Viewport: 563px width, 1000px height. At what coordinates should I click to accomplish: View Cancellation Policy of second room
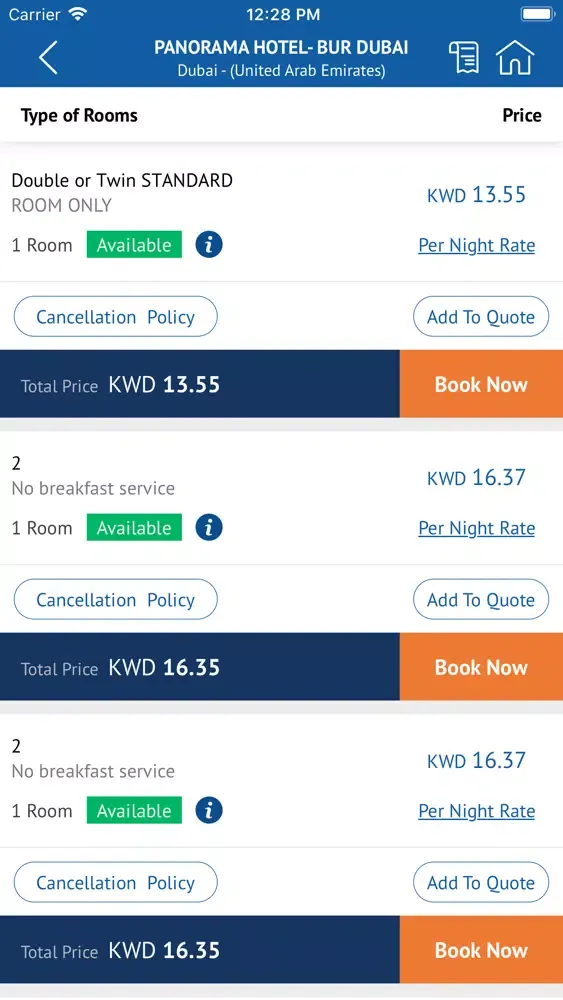[x=115, y=599]
